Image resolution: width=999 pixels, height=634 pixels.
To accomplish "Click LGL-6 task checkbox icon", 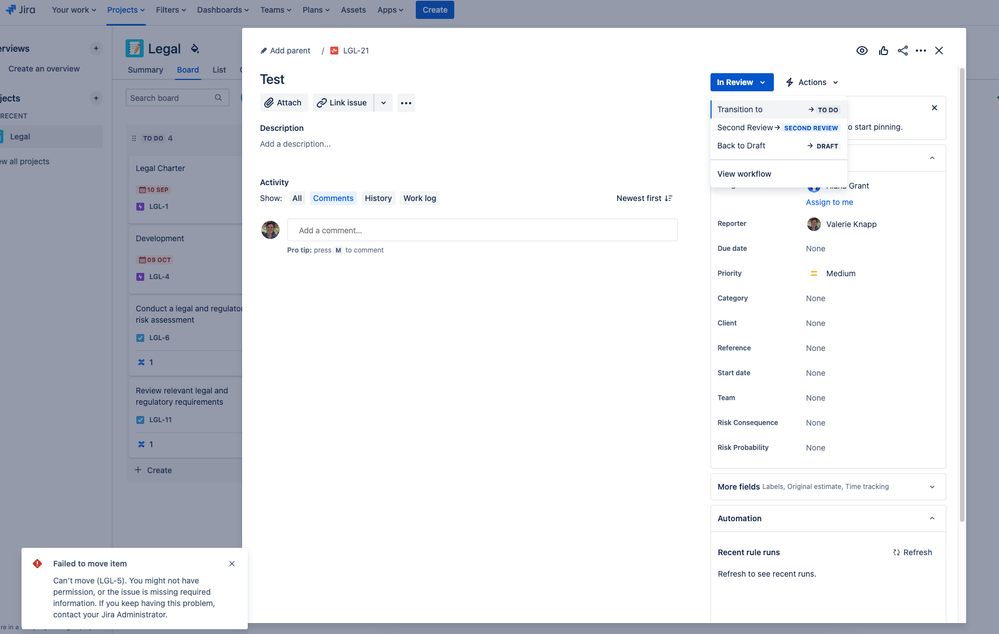I will 140,338.
